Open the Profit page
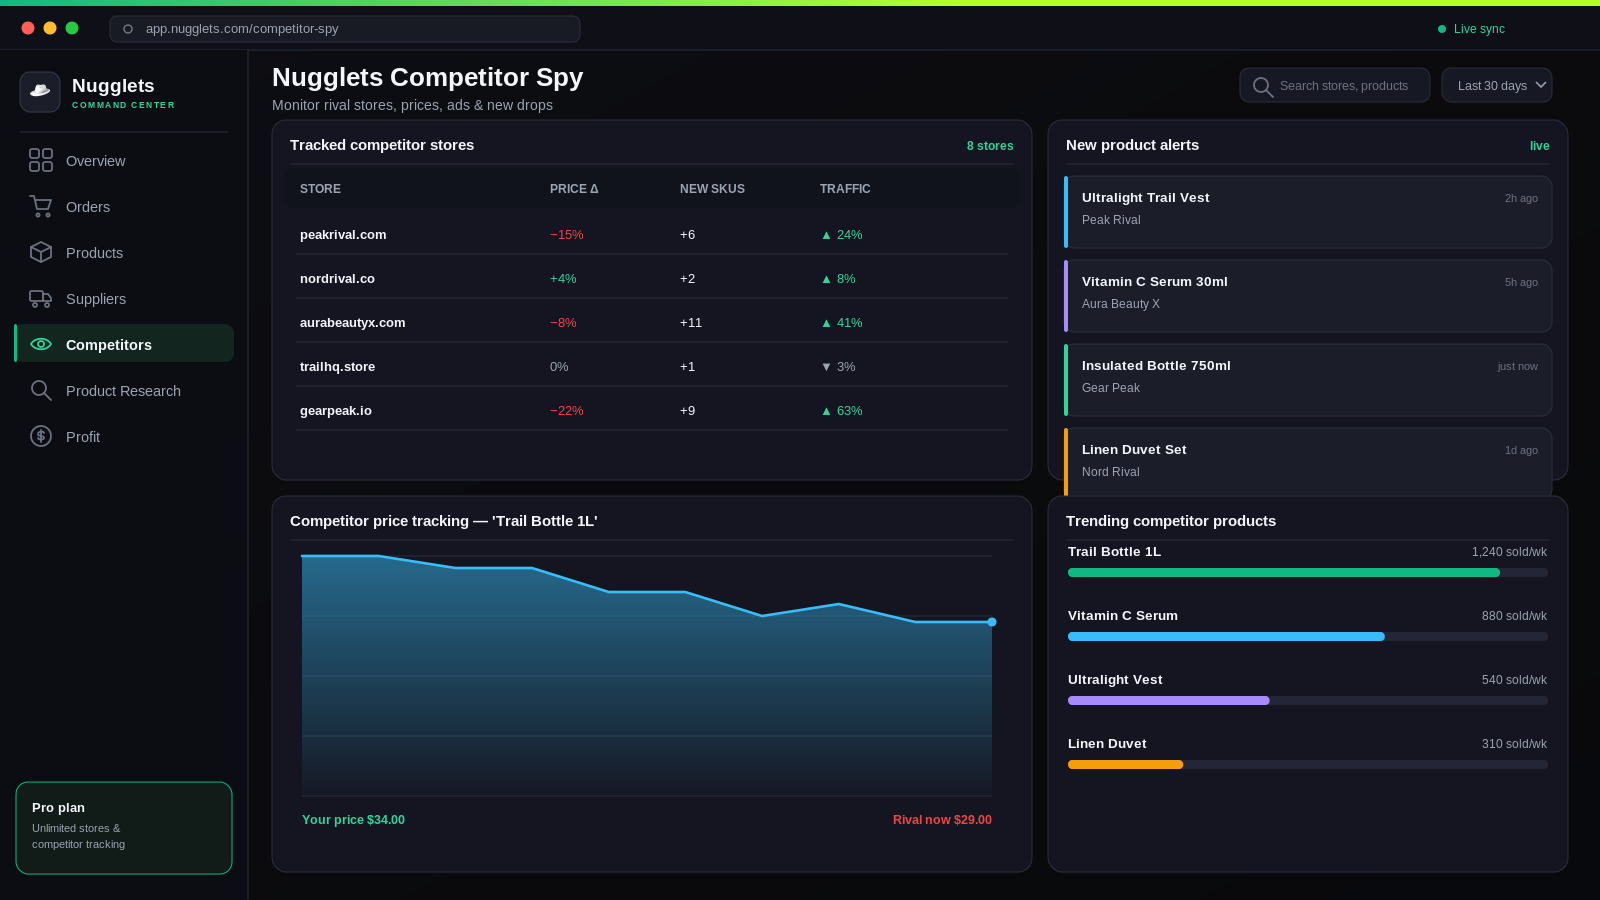Image resolution: width=1600 pixels, height=900 pixels. coord(124,436)
